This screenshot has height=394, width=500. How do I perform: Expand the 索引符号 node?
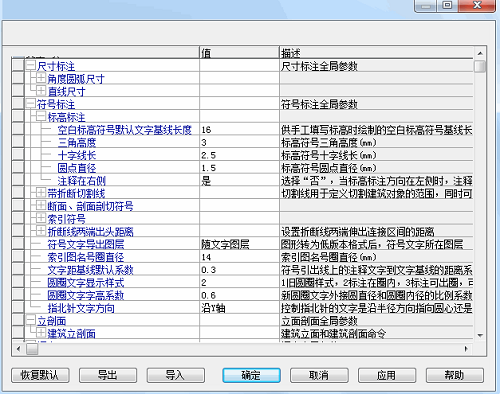[41, 218]
